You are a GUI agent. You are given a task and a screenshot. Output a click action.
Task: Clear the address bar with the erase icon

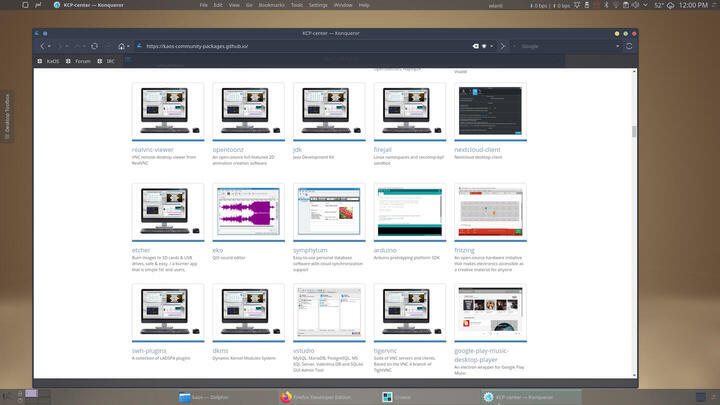tap(475, 46)
